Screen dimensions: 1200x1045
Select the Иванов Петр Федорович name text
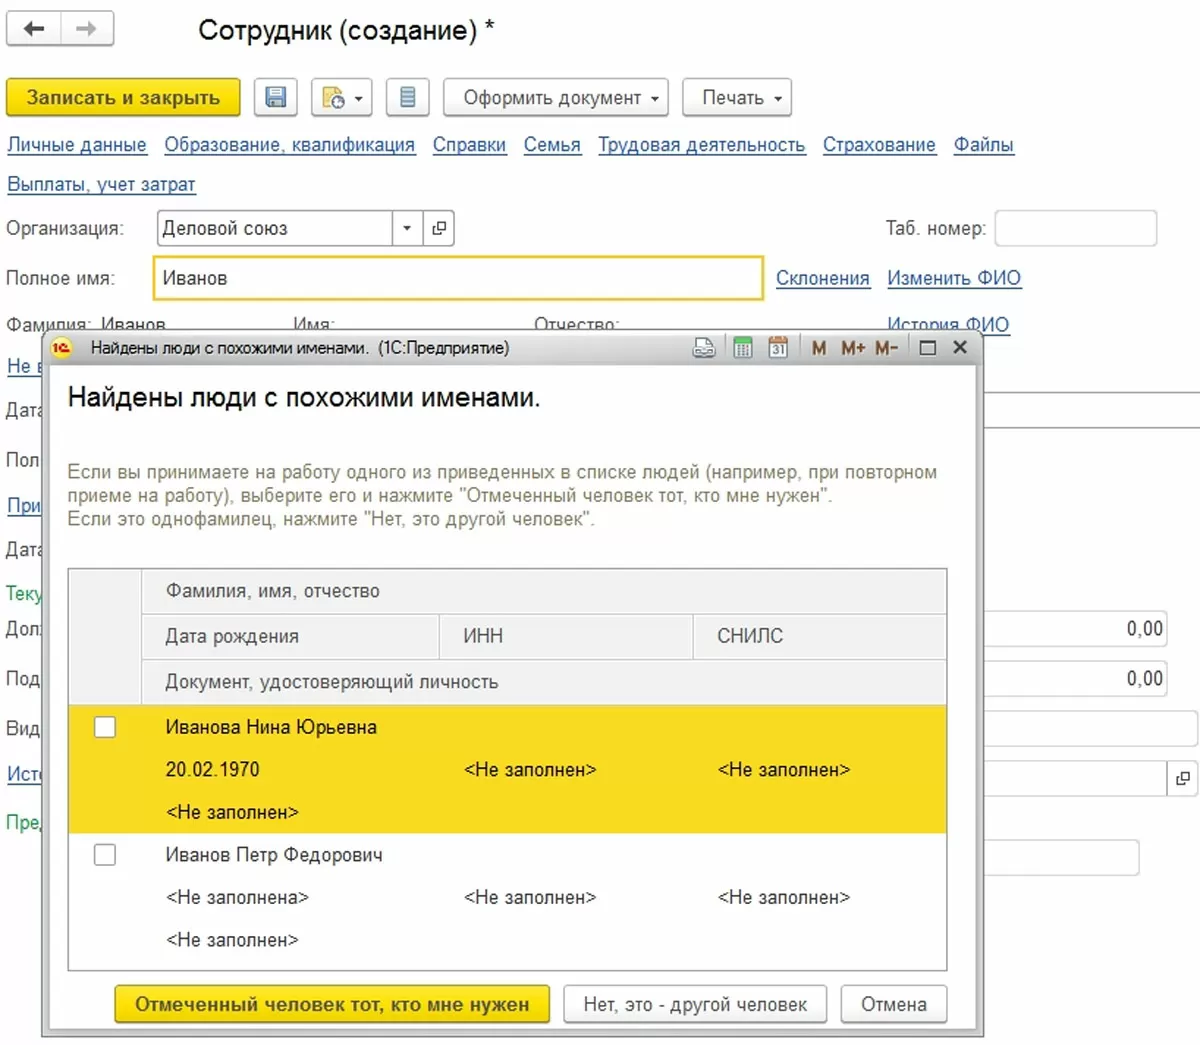click(274, 855)
